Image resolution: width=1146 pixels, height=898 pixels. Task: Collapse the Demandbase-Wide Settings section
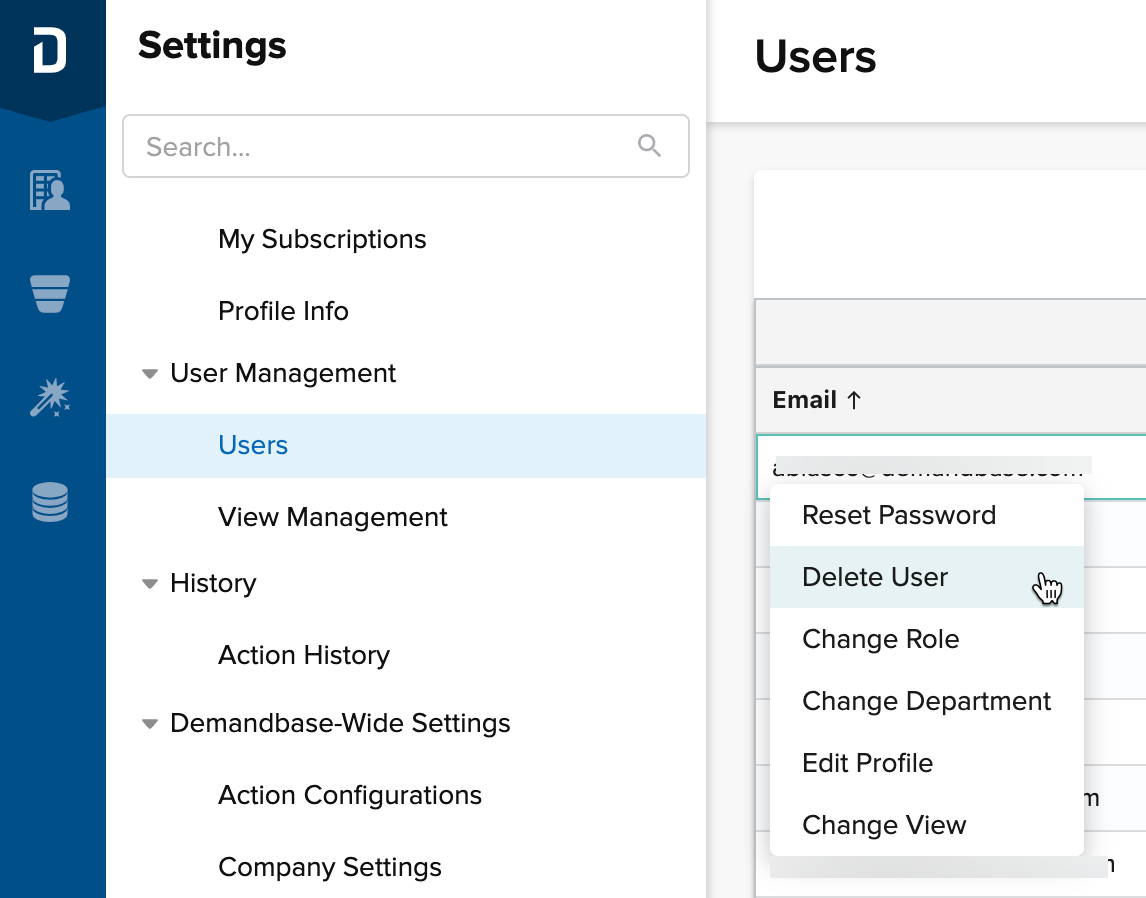[150, 724]
